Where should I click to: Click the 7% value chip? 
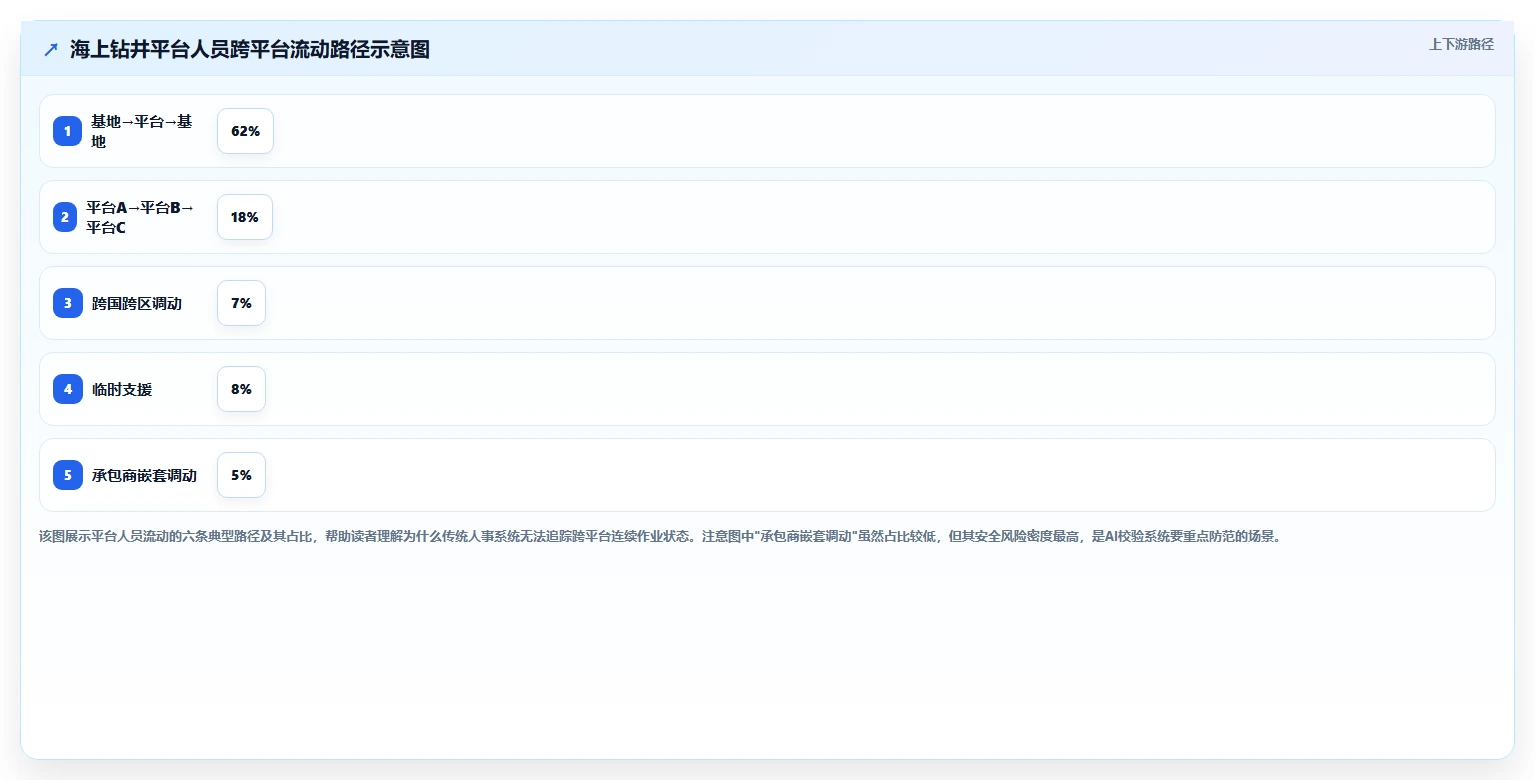coord(241,303)
